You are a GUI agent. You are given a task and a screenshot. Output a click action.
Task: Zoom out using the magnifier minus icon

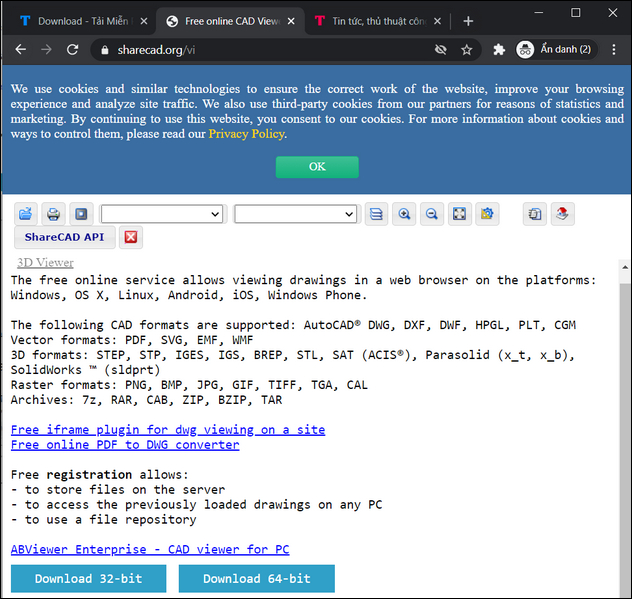pyautogui.click(x=431, y=214)
